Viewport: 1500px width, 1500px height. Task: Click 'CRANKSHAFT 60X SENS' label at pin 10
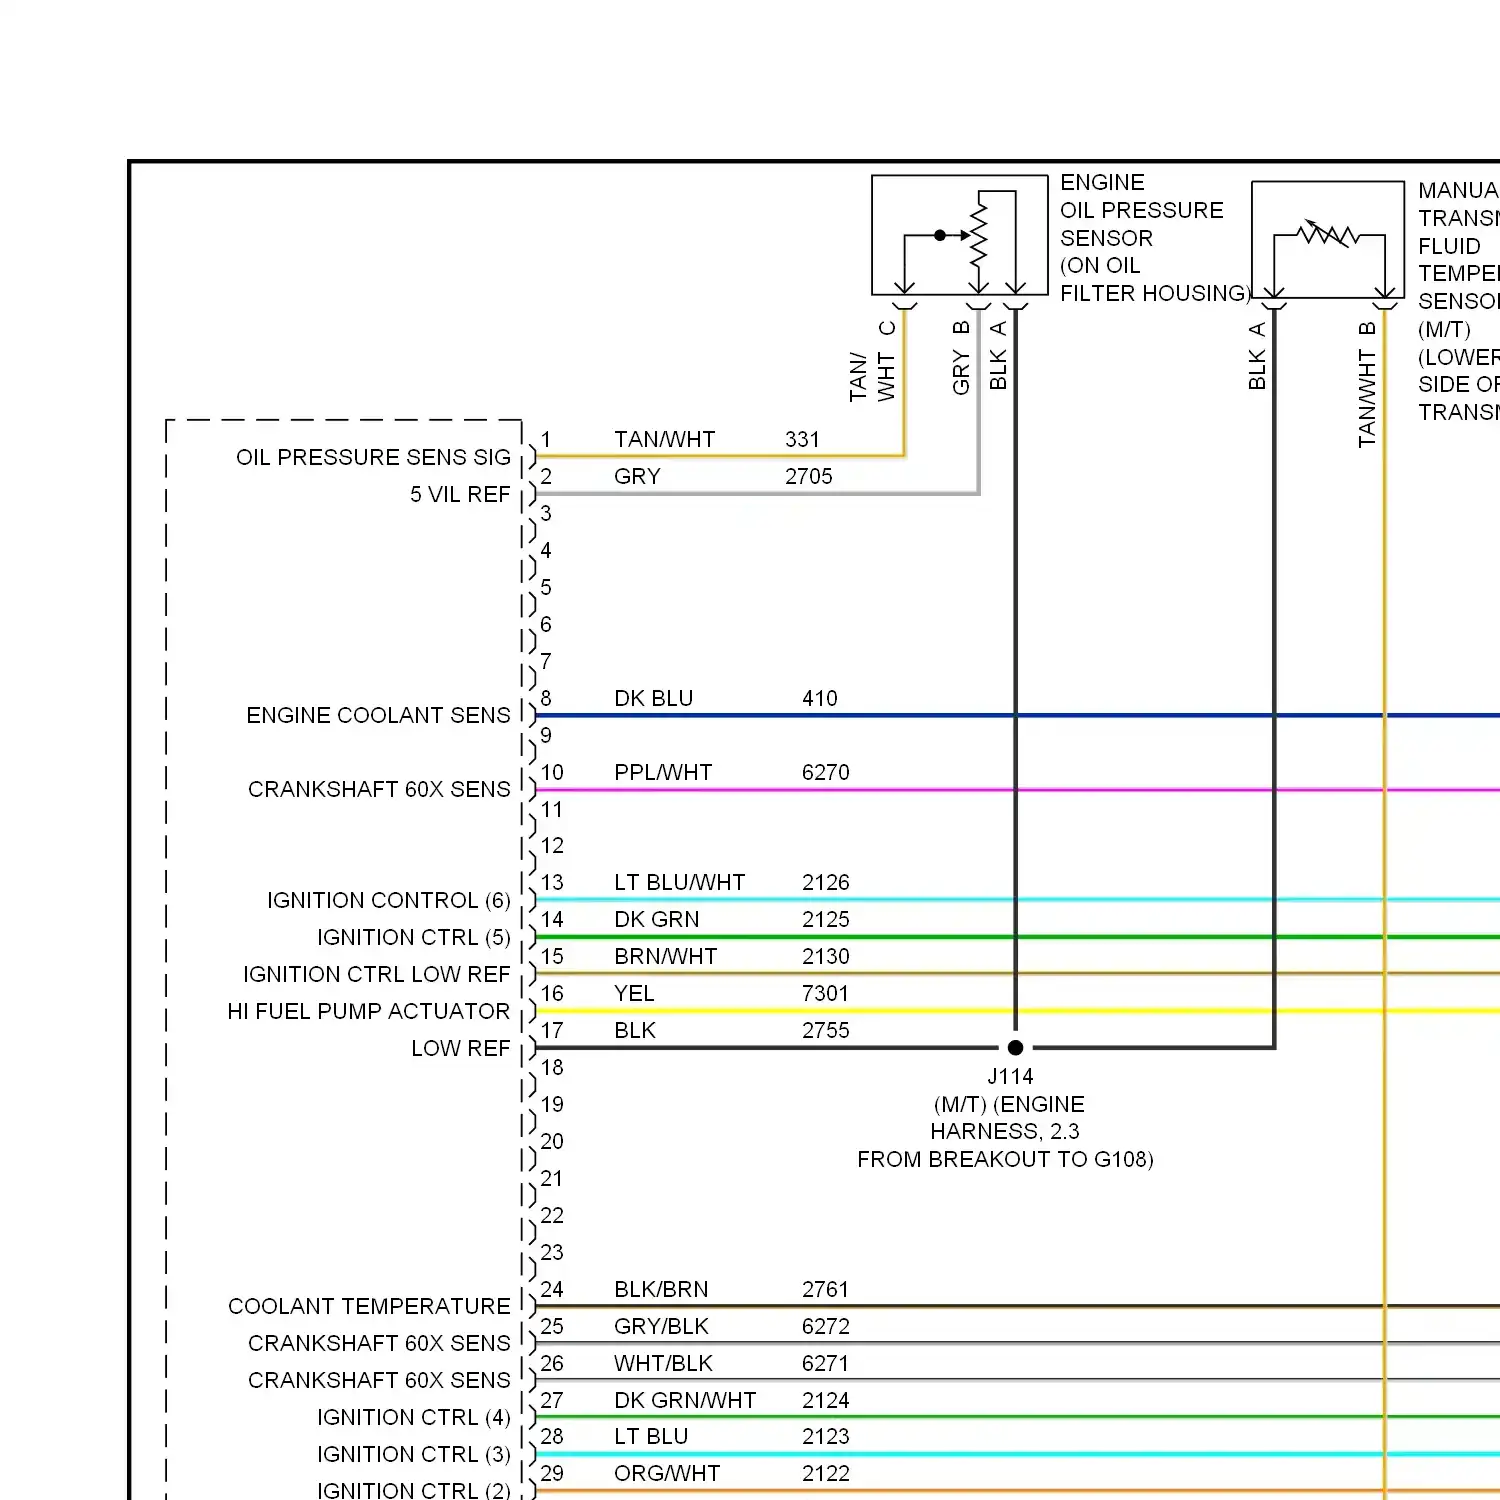pyautogui.click(x=379, y=789)
